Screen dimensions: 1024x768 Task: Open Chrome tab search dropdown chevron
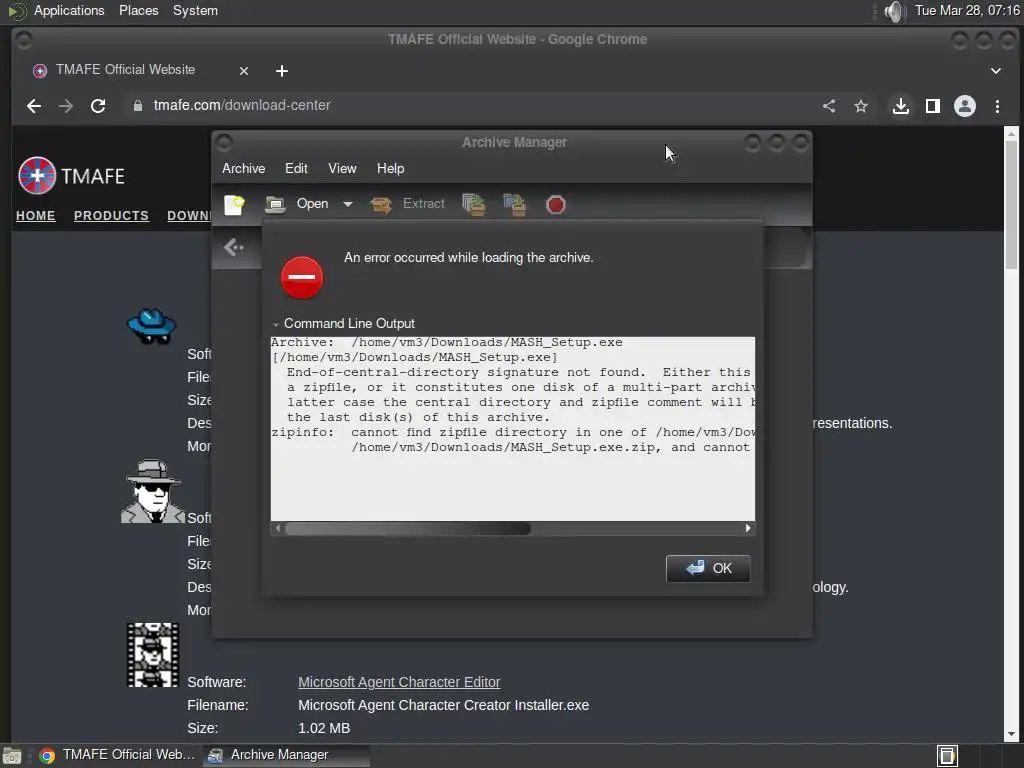click(x=996, y=71)
